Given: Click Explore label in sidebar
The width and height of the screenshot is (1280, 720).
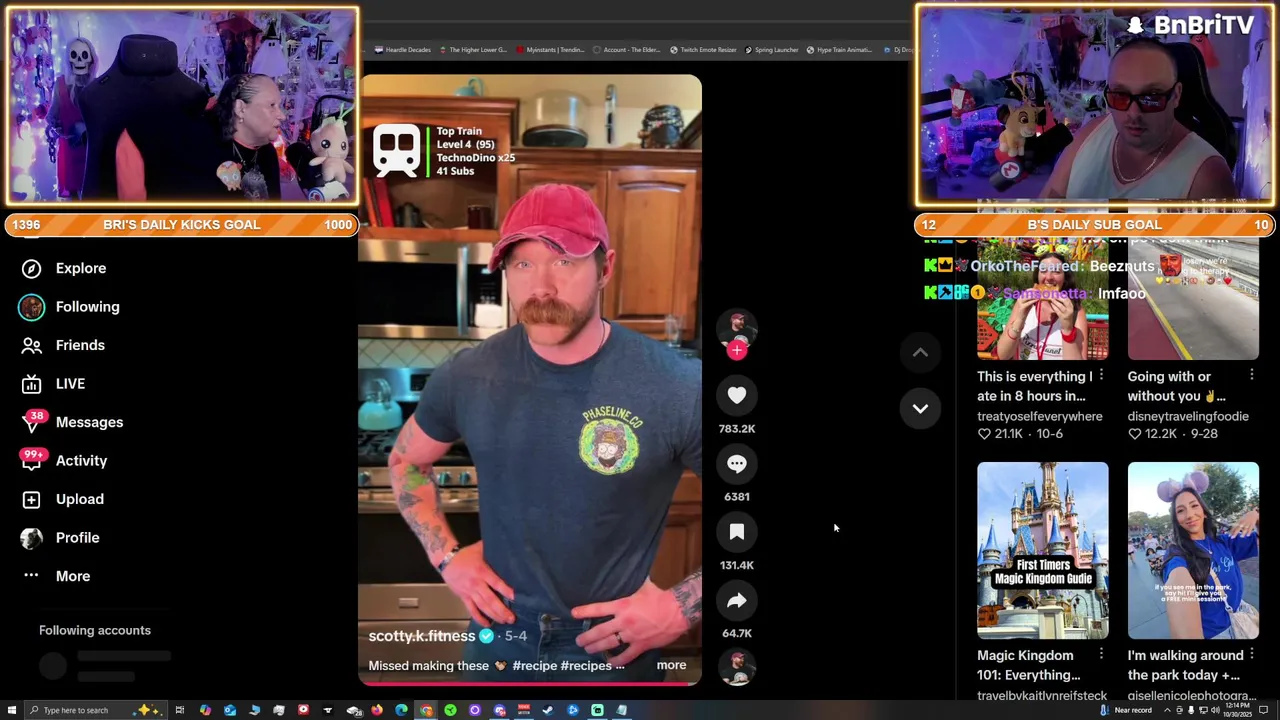Looking at the screenshot, I should [x=81, y=268].
